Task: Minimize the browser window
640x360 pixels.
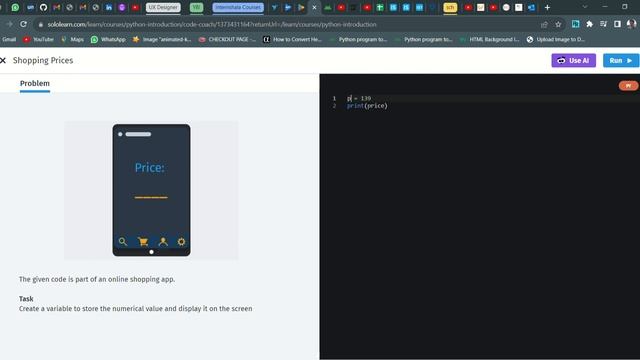Action: coord(605,7)
